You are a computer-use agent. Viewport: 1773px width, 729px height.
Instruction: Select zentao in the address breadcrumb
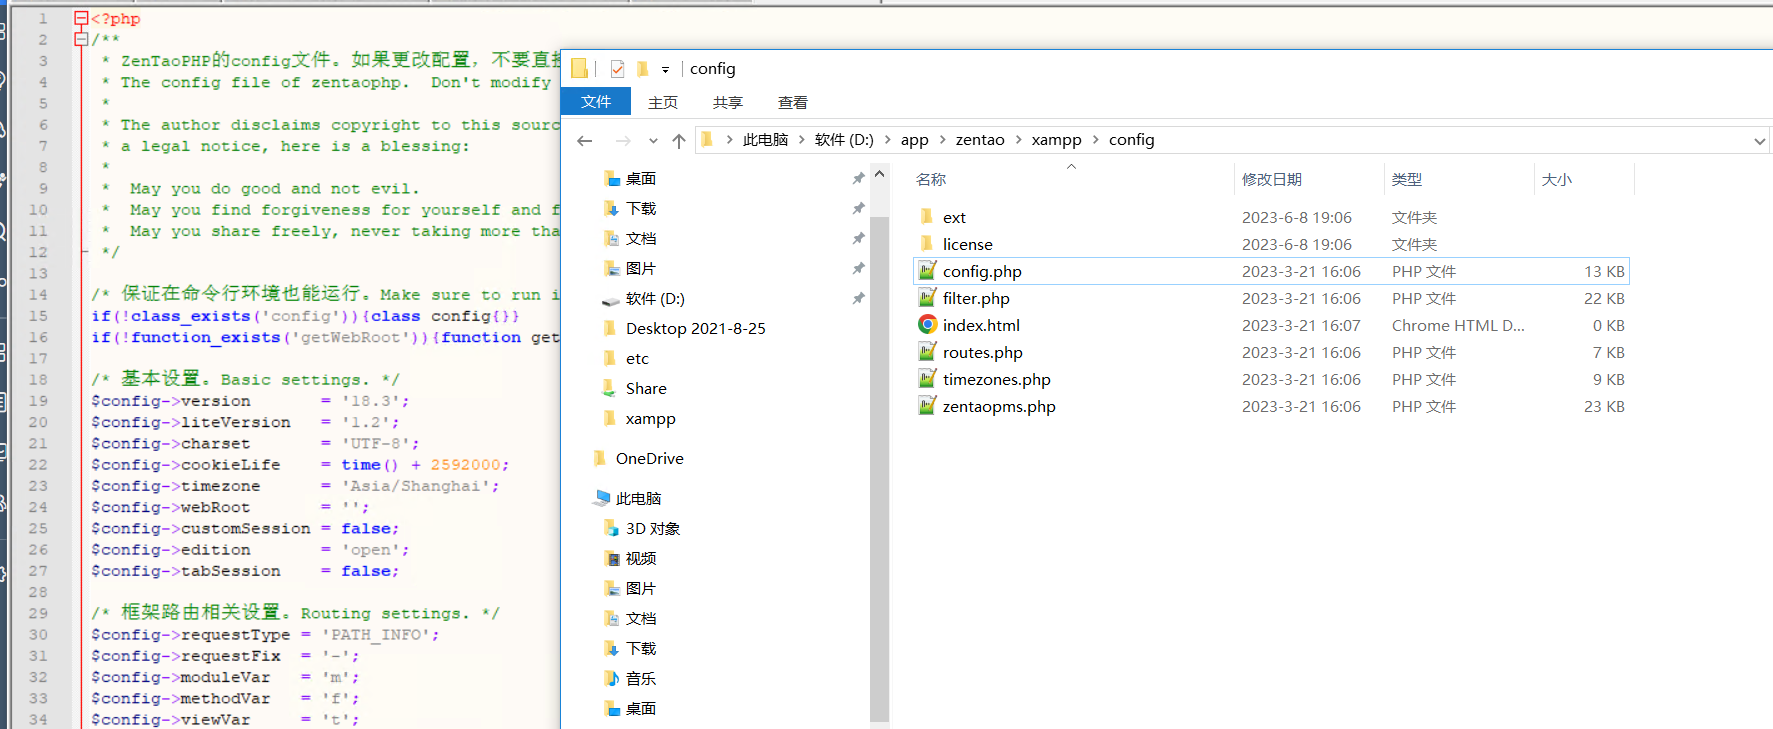pos(980,140)
